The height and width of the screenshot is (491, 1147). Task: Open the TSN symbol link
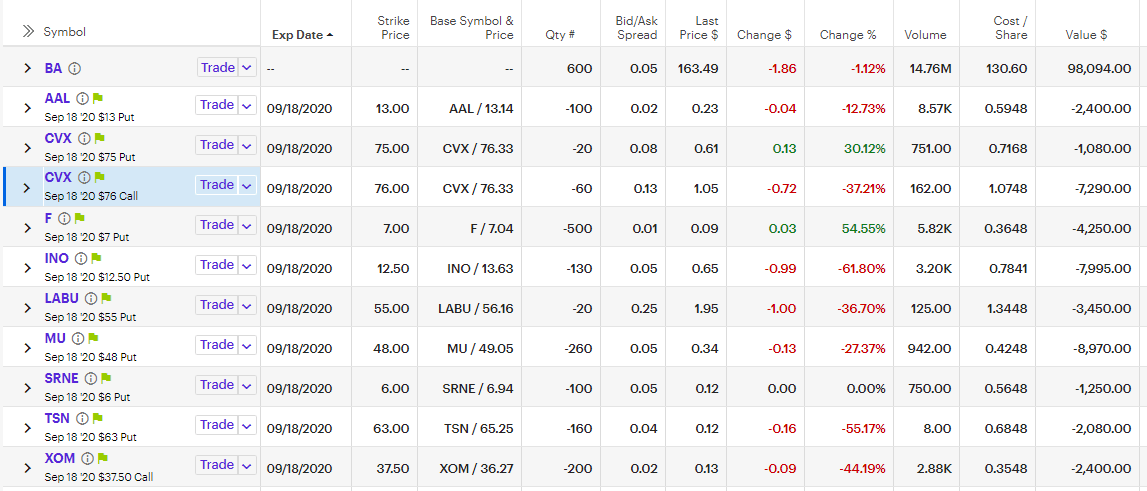click(x=57, y=418)
